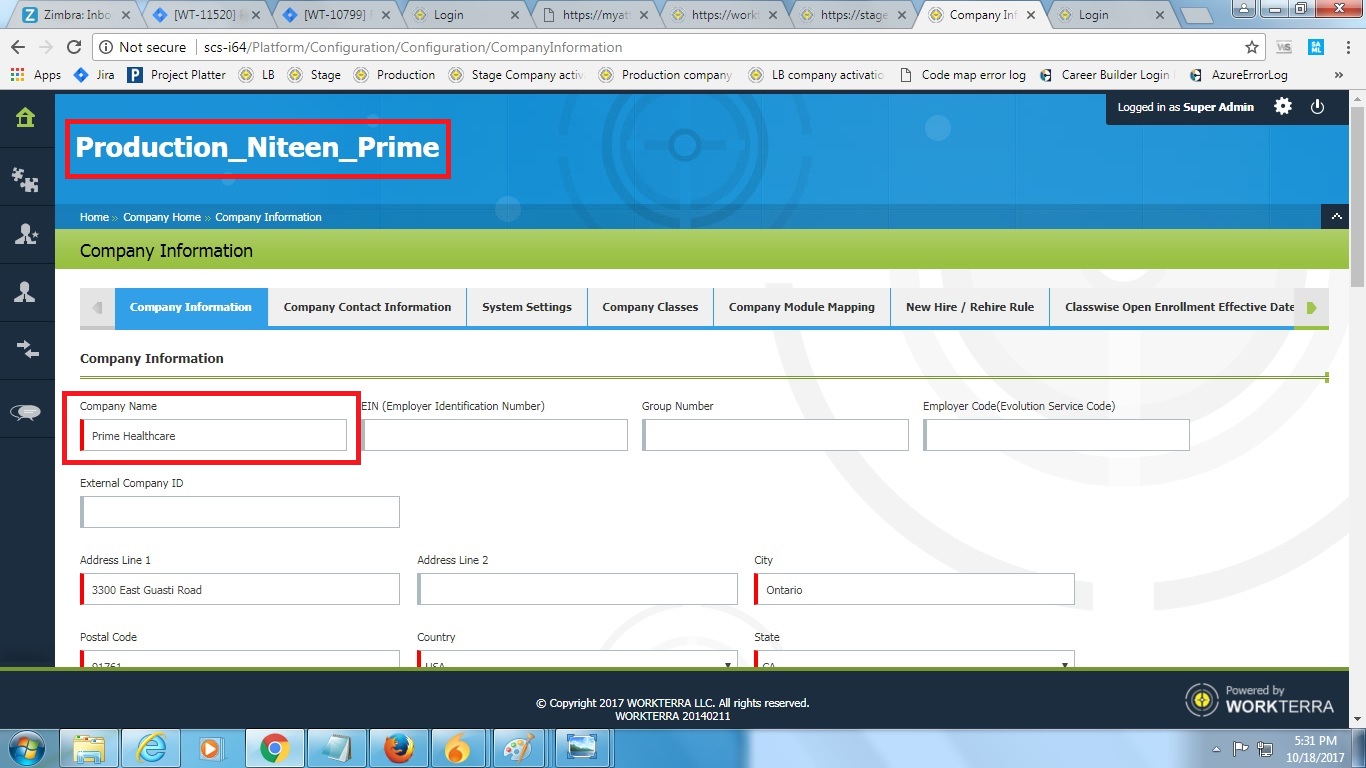Select the System Settings tab
This screenshot has height=768, width=1366.
(527, 307)
